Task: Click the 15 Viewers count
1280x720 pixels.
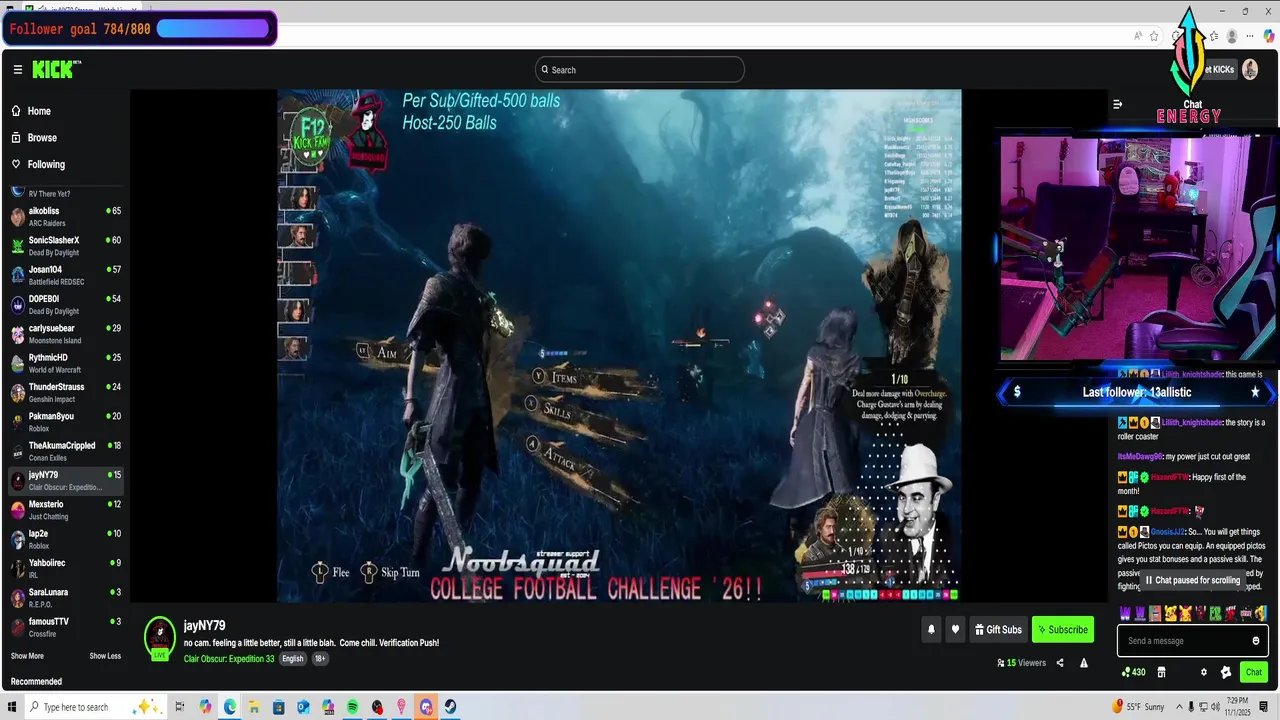Action: [1021, 663]
